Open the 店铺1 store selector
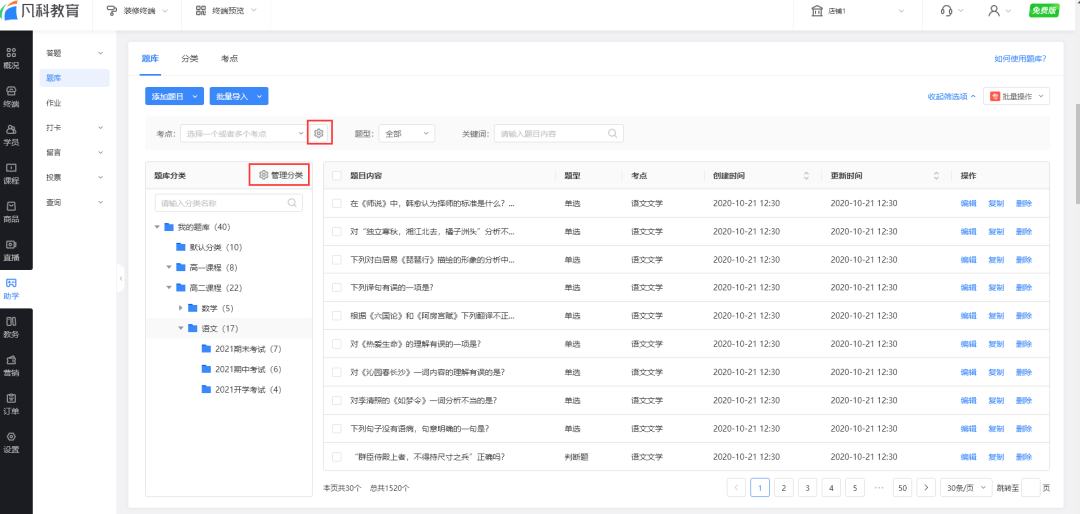 (x=858, y=11)
